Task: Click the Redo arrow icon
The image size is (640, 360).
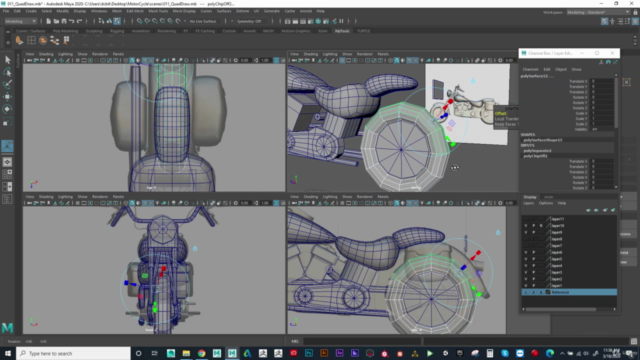Action: click(x=79, y=21)
